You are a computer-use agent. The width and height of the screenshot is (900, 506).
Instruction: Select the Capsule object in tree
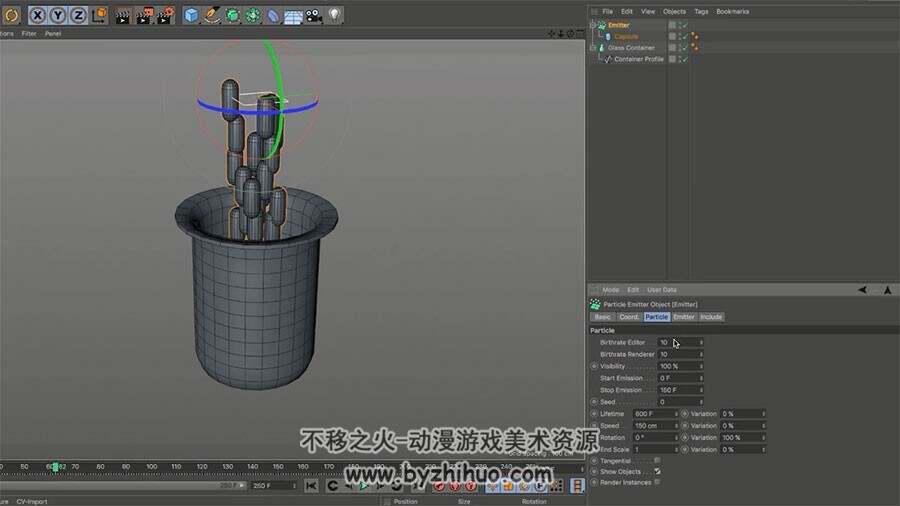click(626, 37)
